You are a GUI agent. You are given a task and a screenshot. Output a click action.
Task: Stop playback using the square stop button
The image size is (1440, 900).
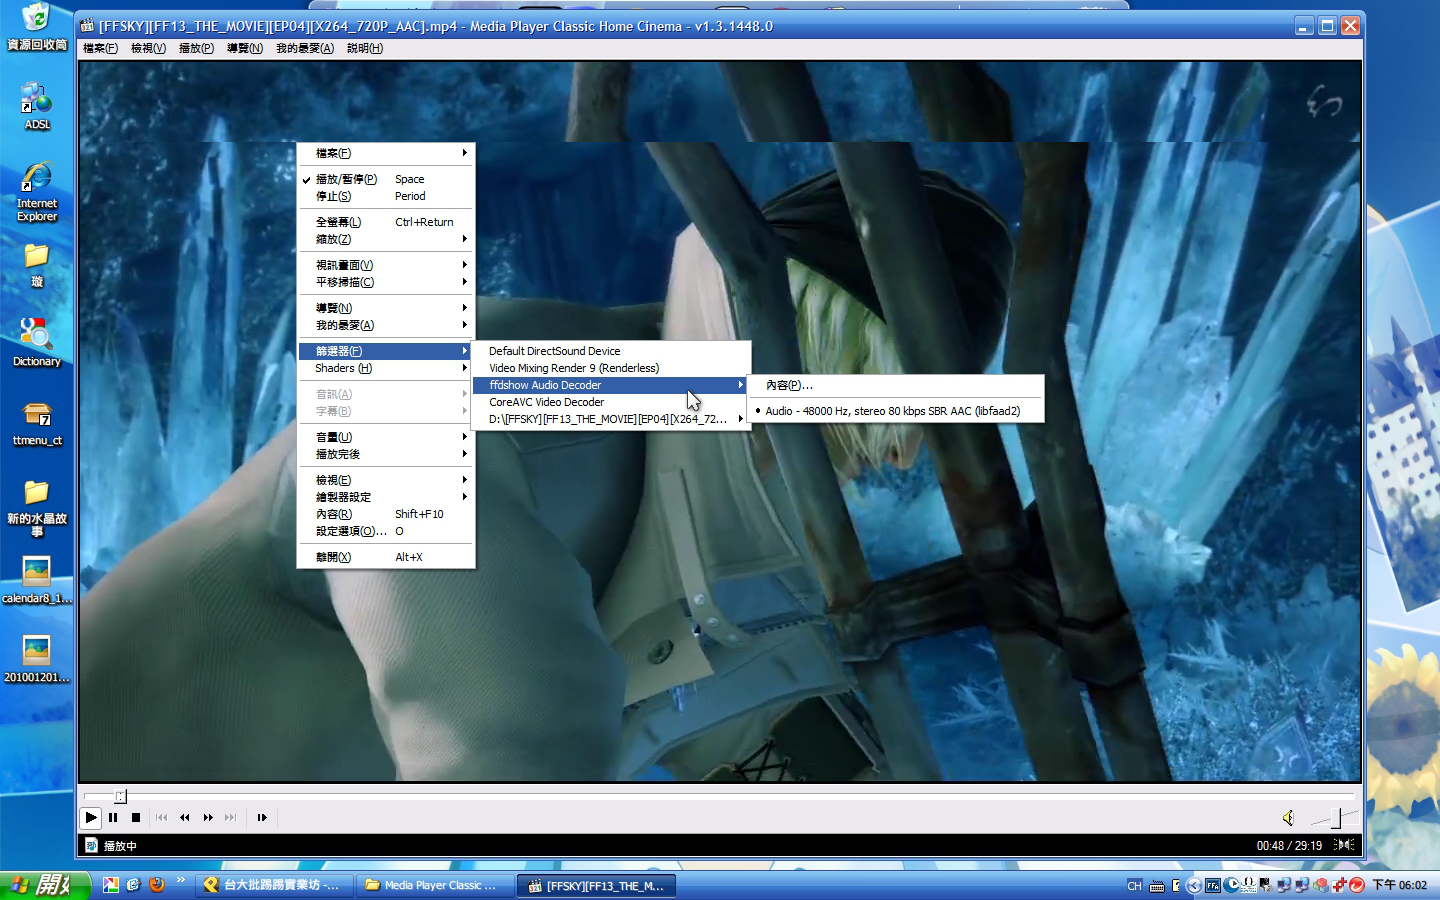click(136, 817)
